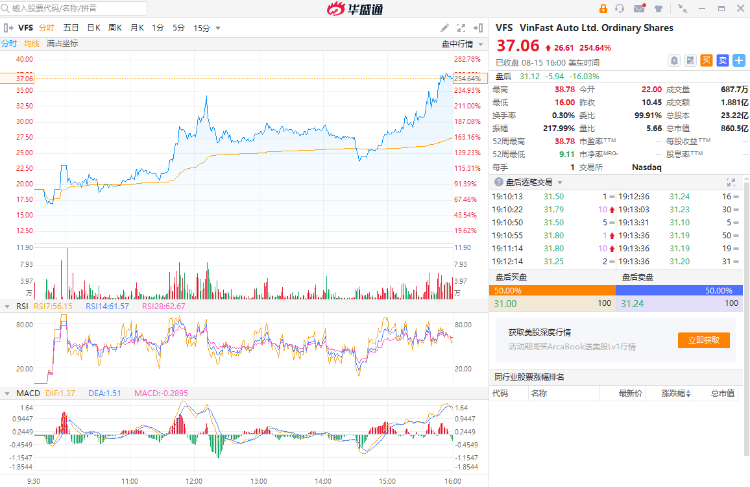This screenshot has height=487, width=750.
Task: Click the Nasdaq exchange label
Action: click(647, 167)
